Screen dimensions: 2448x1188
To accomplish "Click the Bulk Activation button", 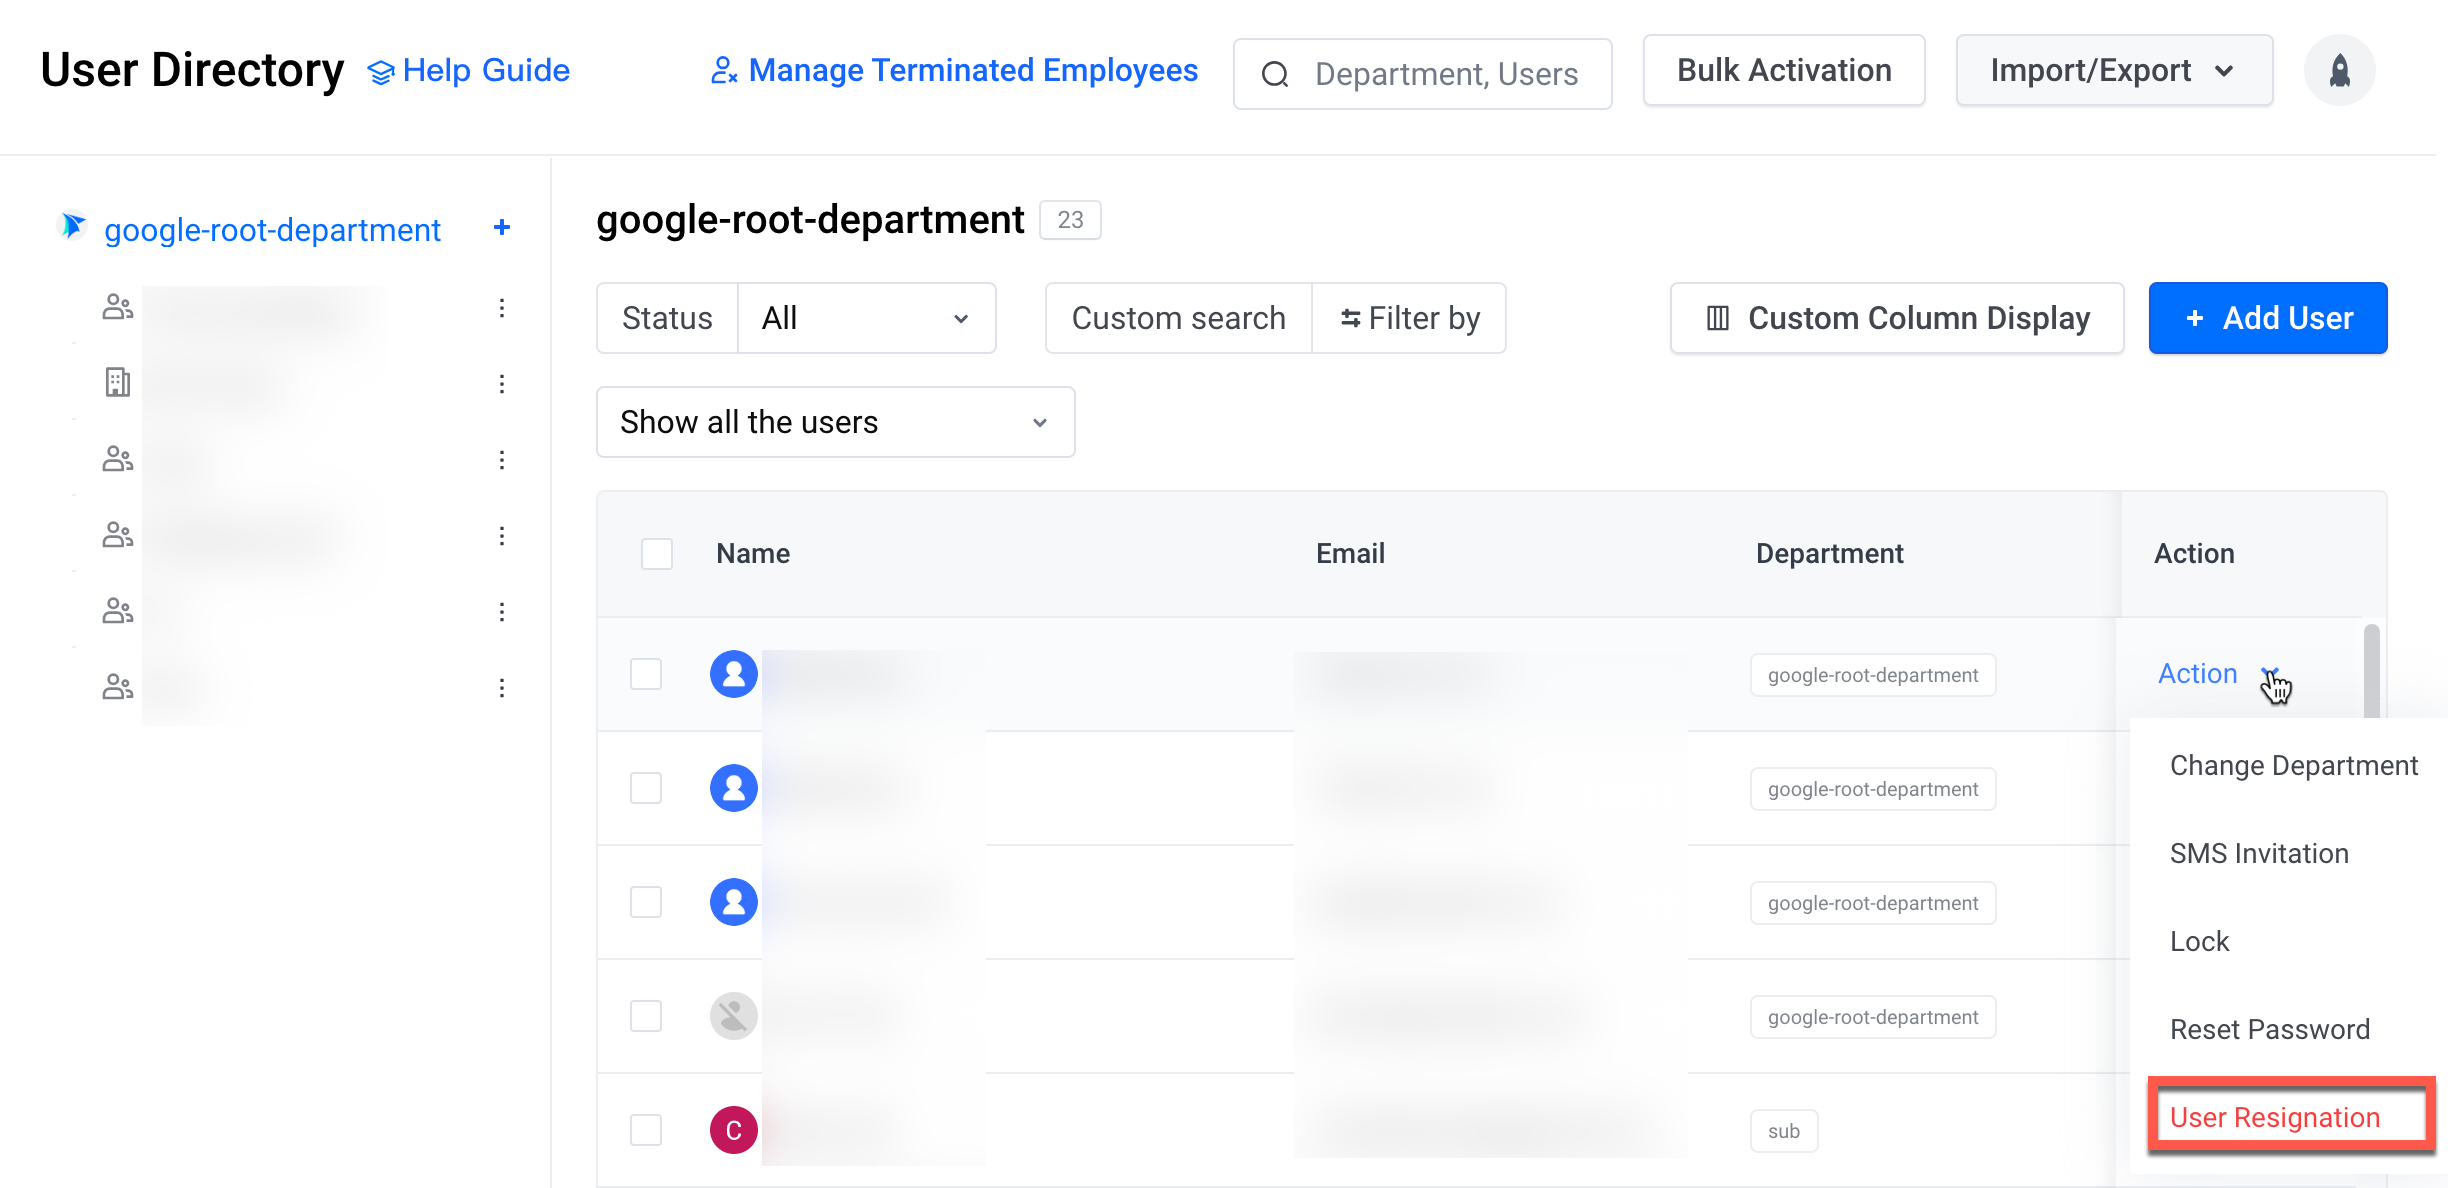I will [x=1784, y=70].
